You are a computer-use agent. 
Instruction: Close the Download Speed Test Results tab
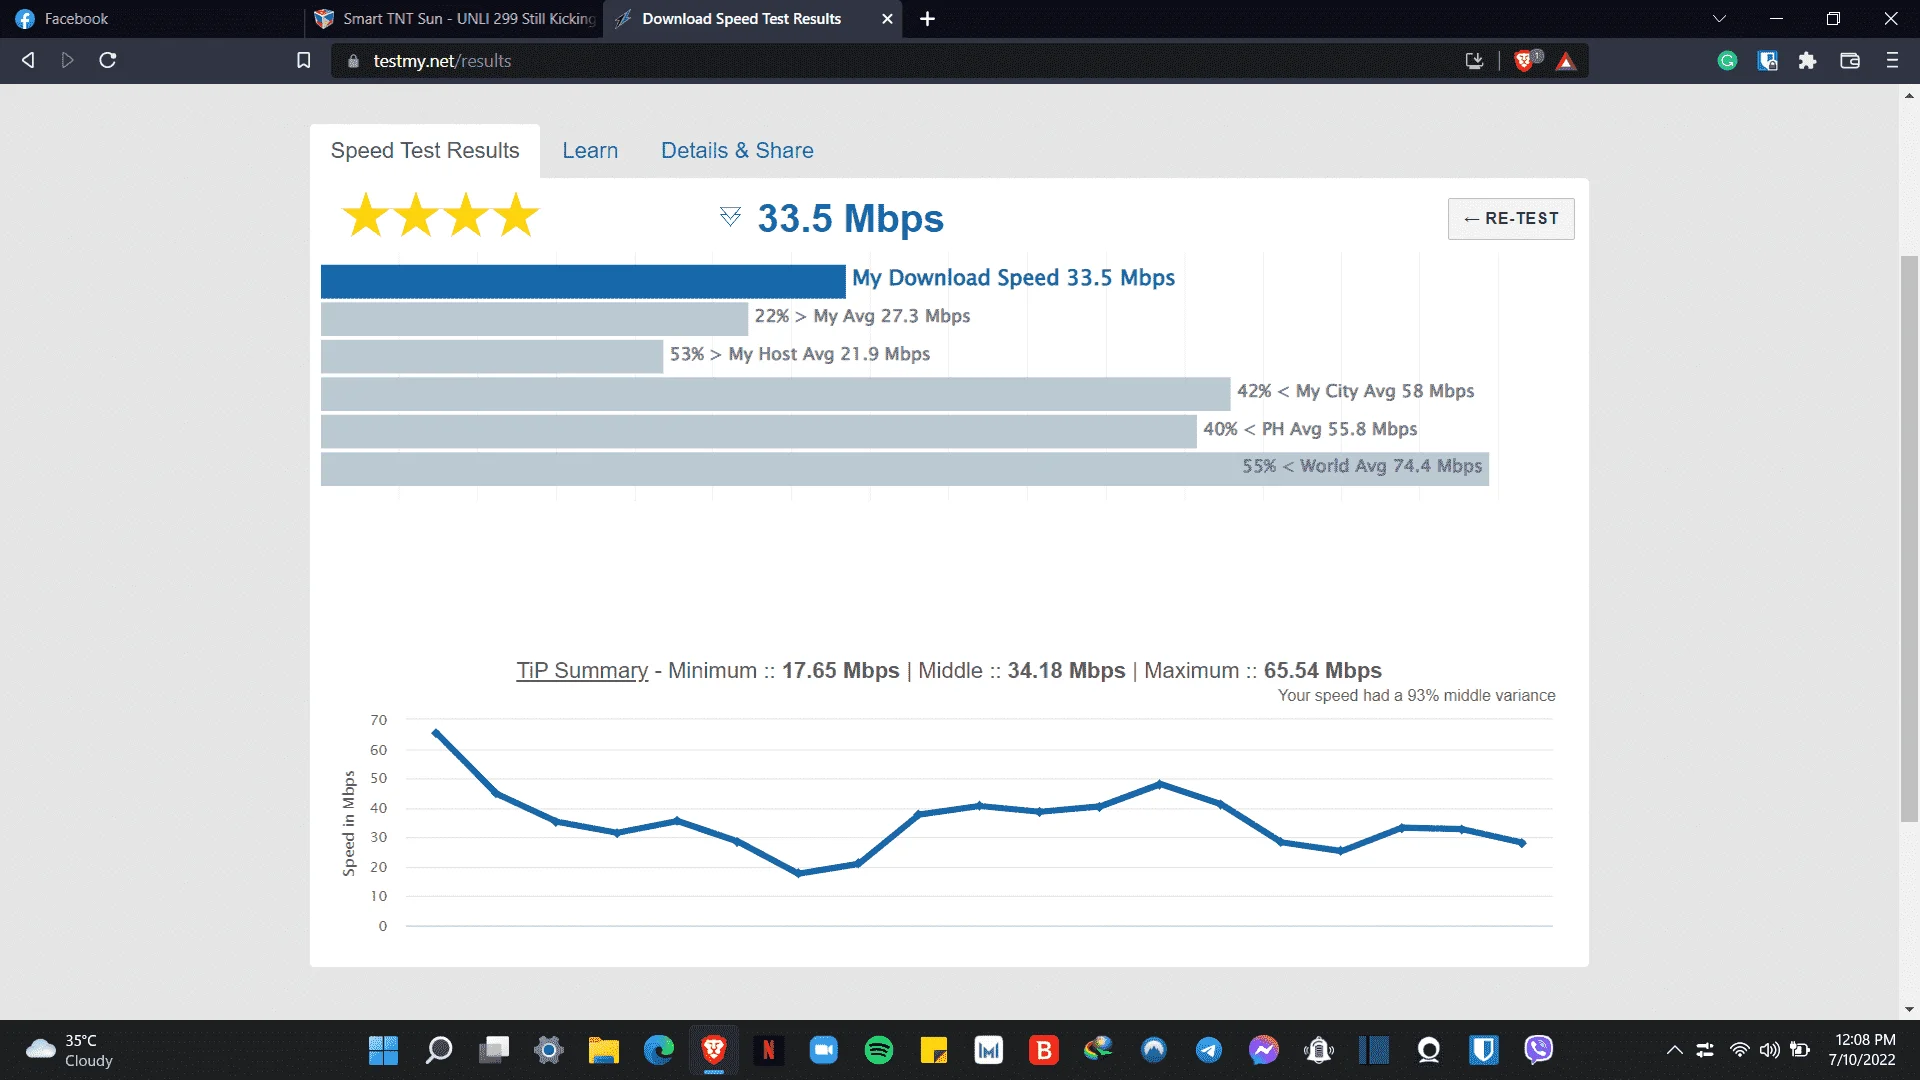887,19
